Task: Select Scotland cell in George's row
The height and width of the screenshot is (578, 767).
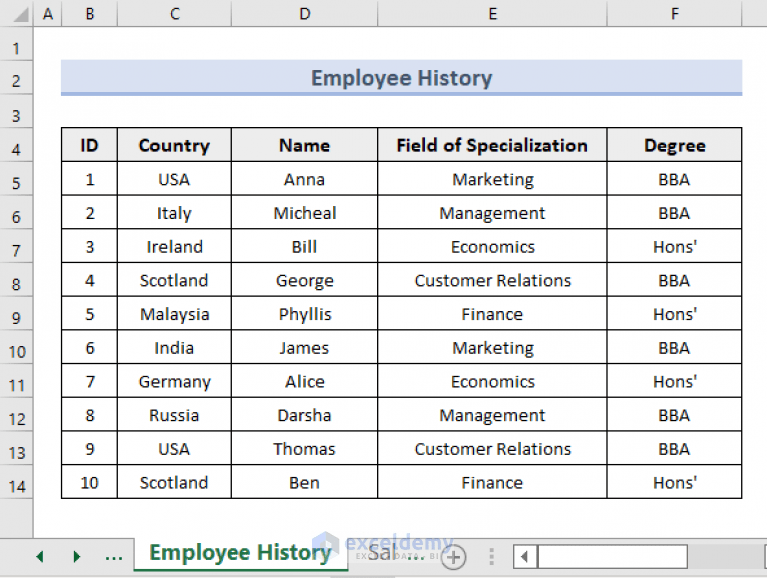Action: point(174,280)
